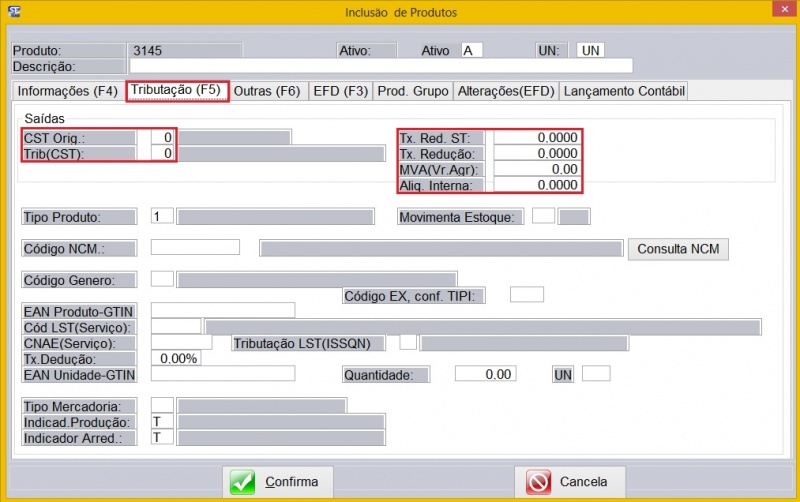Select the Tributação (F5) tab
This screenshot has height=502, width=800.
[x=178, y=91]
